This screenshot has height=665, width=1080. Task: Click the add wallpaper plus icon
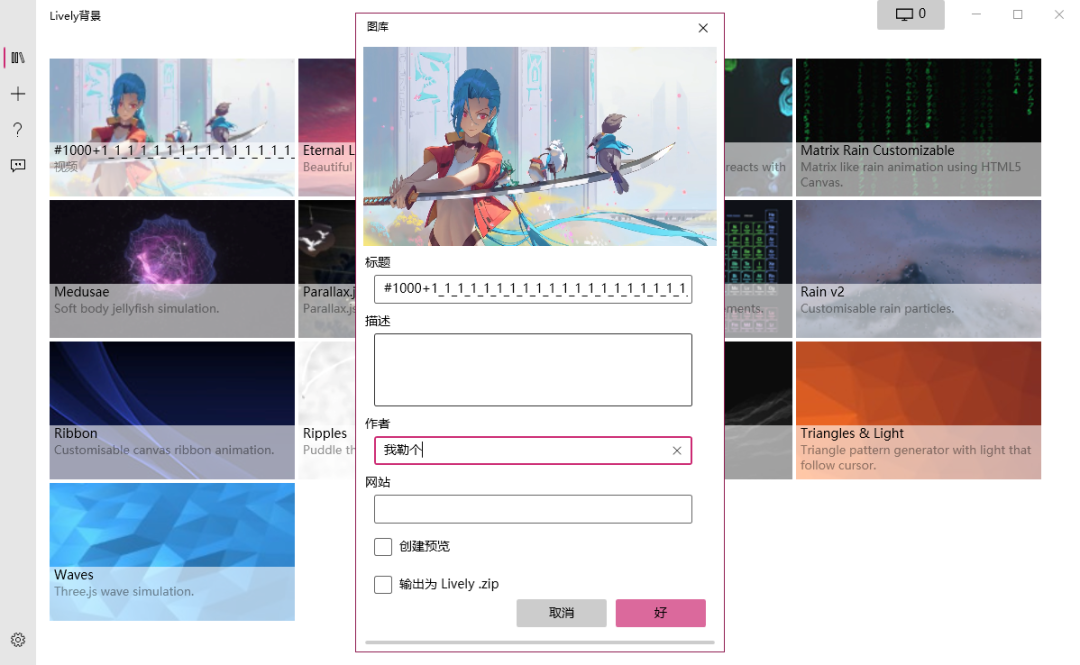point(18,94)
